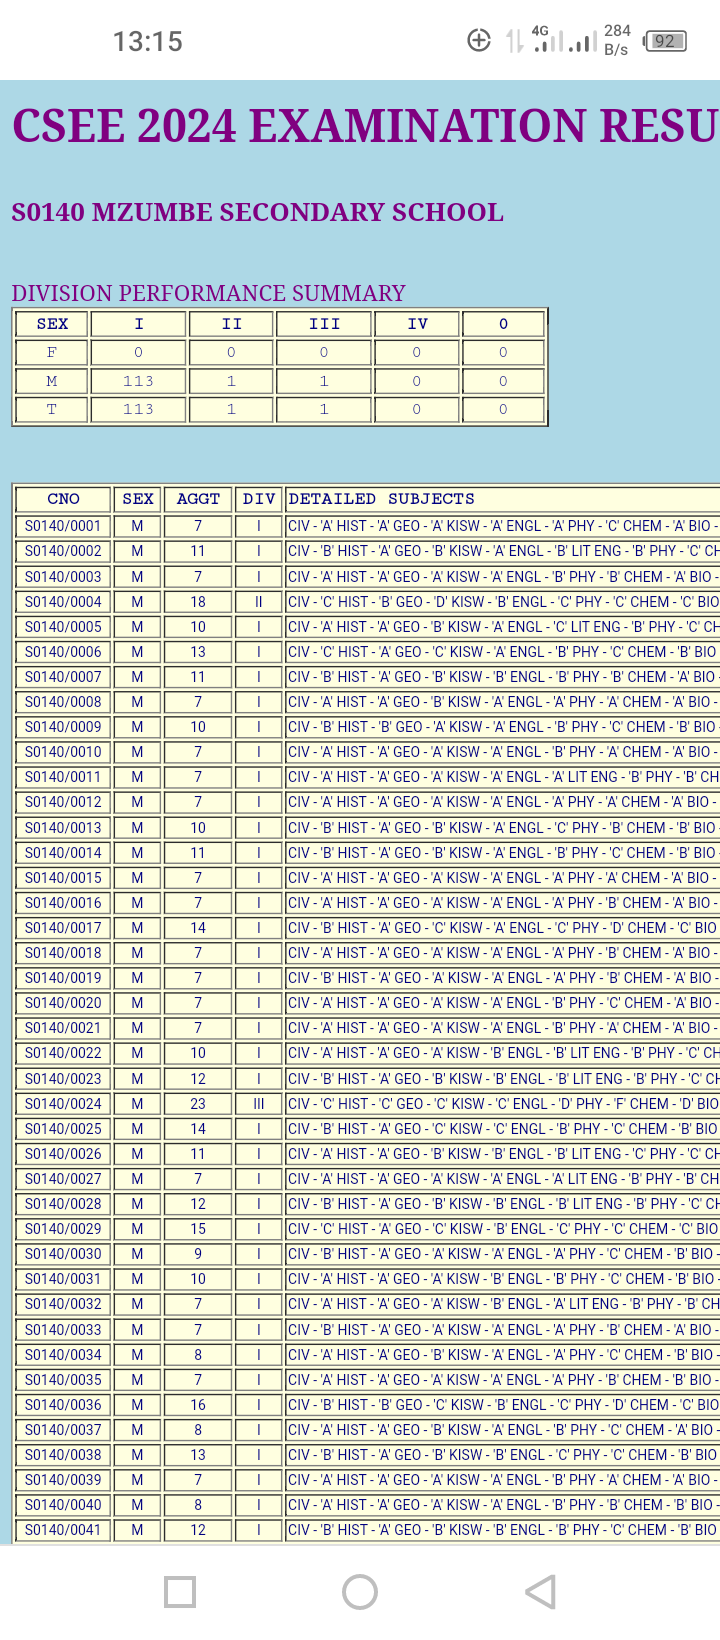This screenshot has width=720, height=1640.
Task: Select candidate number S0140/0008
Action: [x=63, y=702]
